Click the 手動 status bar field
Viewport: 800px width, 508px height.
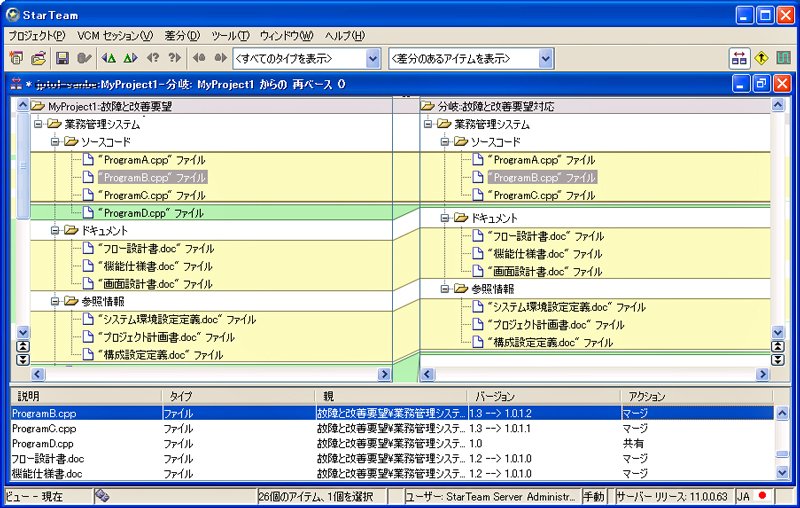[594, 496]
